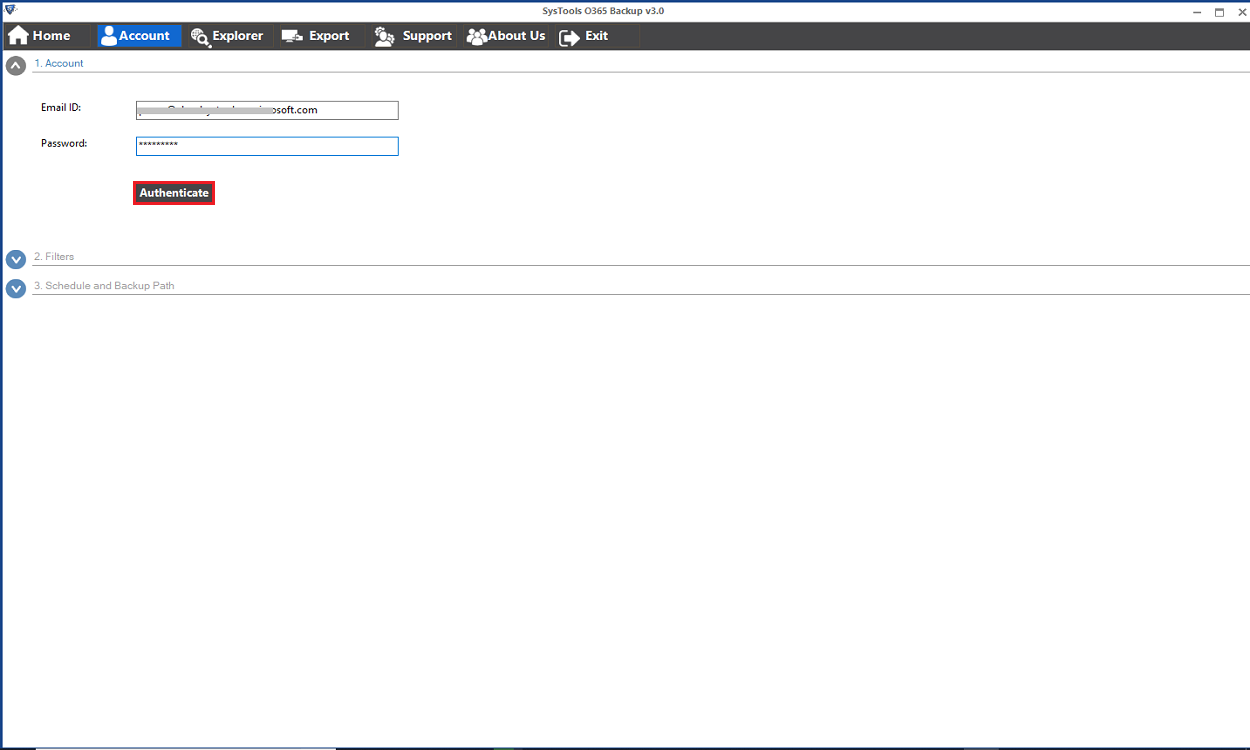
Task: Click the Export monitor icon
Action: click(292, 36)
